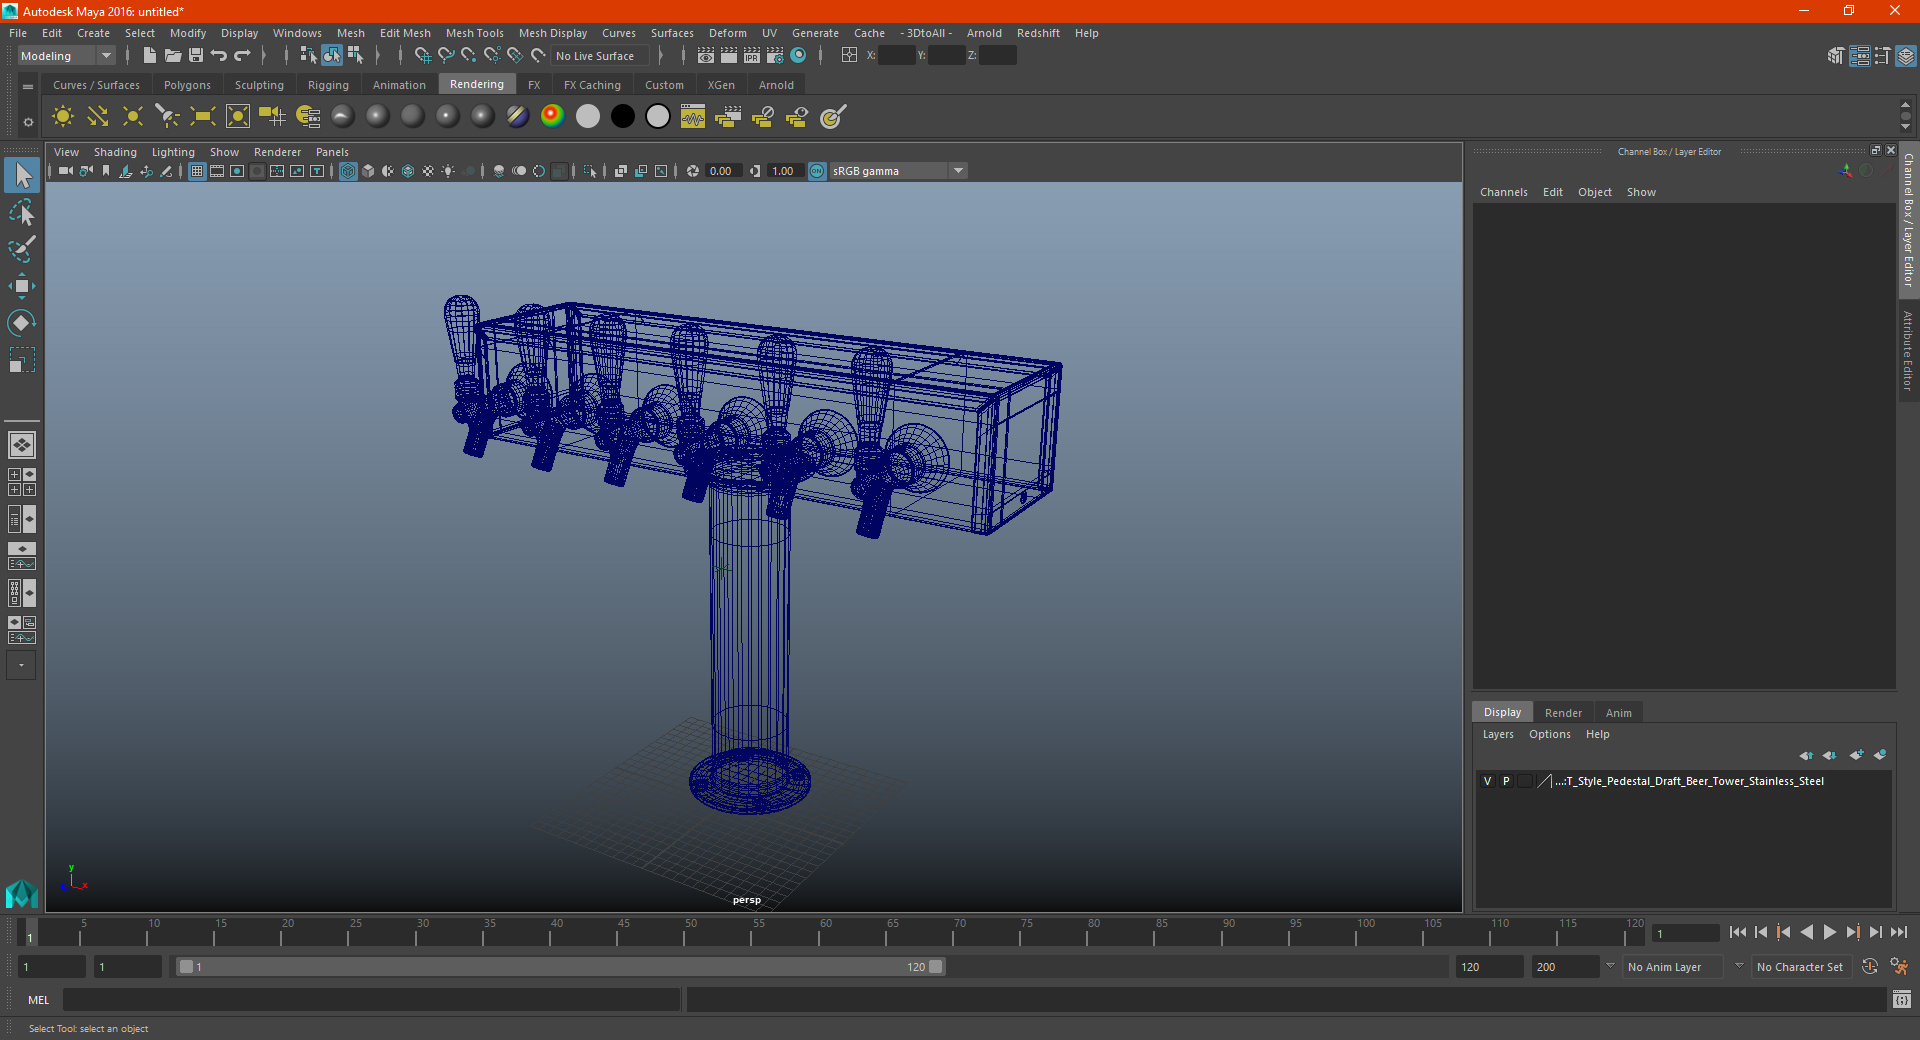Activate the Paint selection tool
The image size is (1920, 1040).
click(22, 249)
